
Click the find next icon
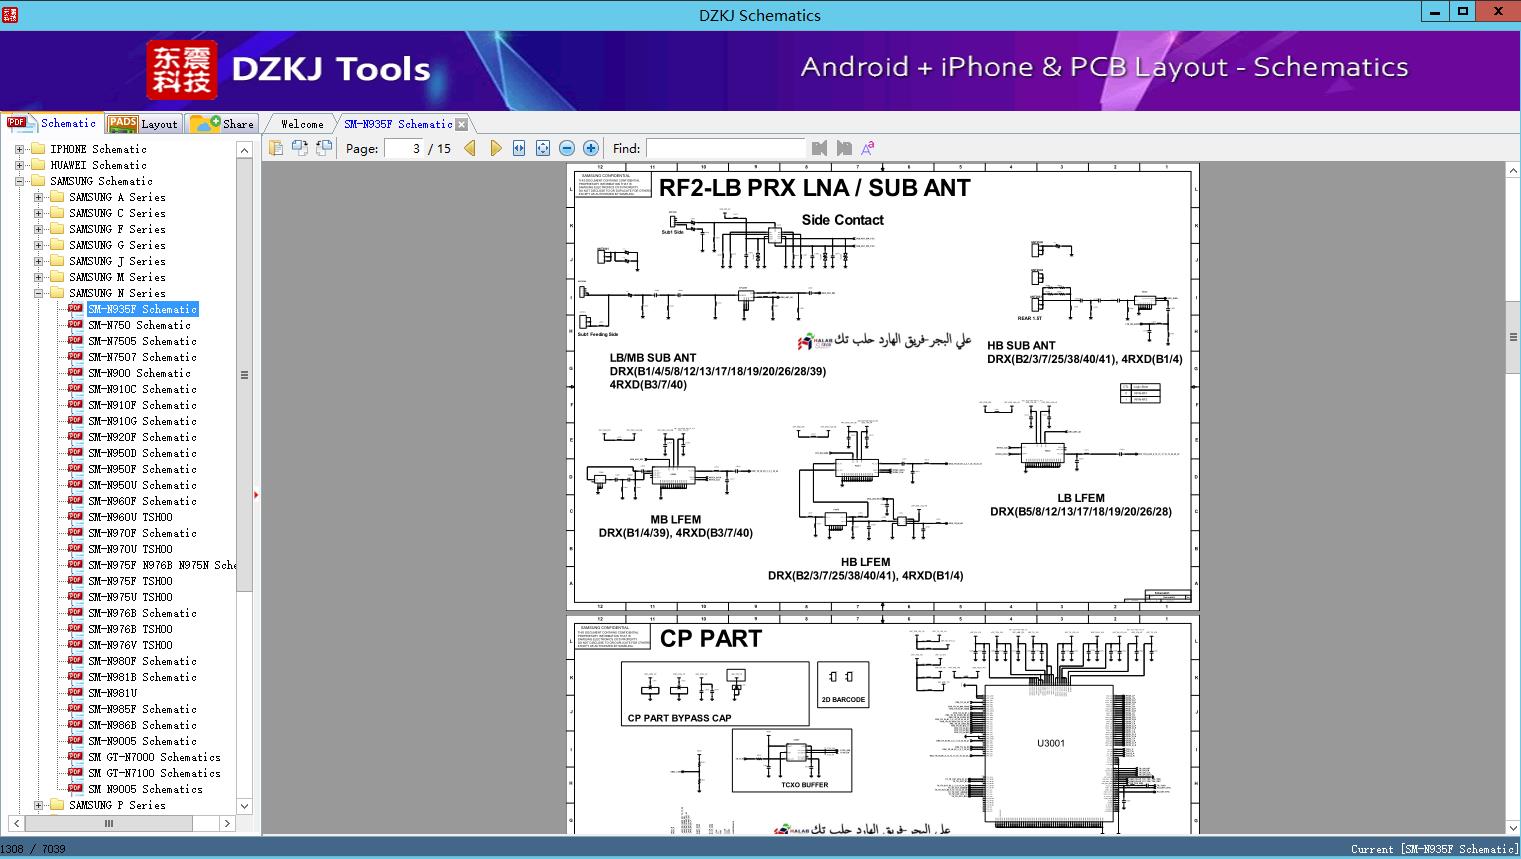click(x=844, y=148)
